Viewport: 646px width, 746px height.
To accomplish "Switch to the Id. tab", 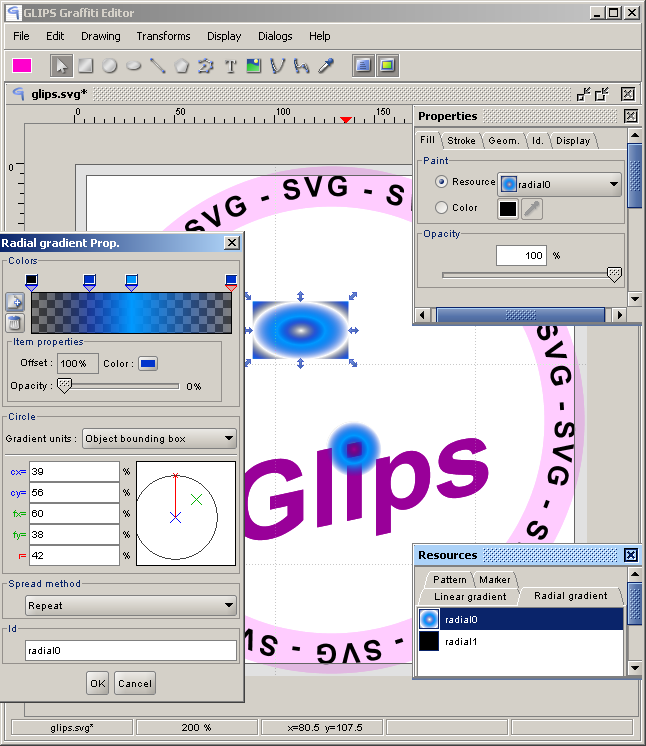I will coord(538,141).
